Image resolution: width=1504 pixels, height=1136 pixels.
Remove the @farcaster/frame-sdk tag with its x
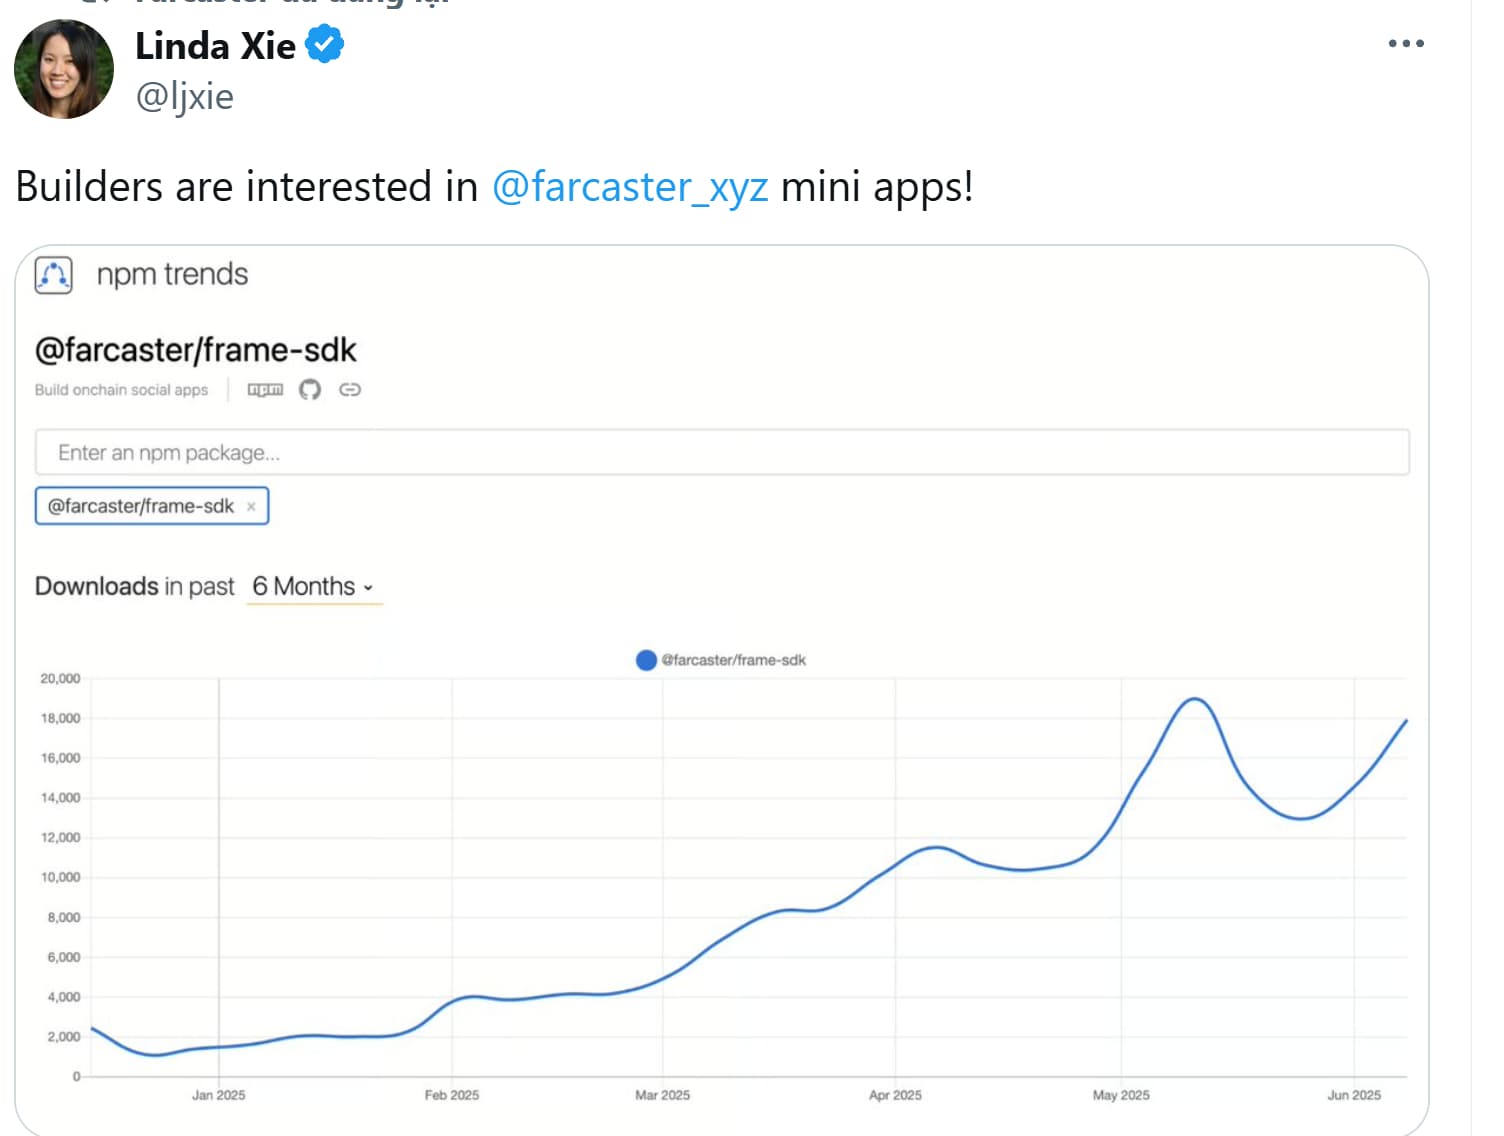pyautogui.click(x=251, y=507)
